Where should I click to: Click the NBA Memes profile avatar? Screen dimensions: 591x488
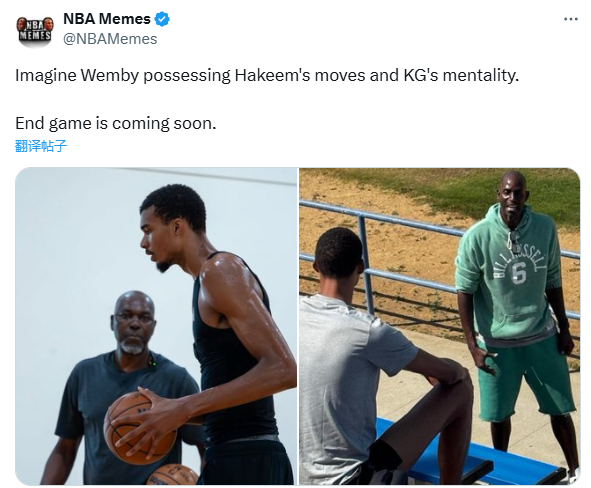click(x=34, y=32)
